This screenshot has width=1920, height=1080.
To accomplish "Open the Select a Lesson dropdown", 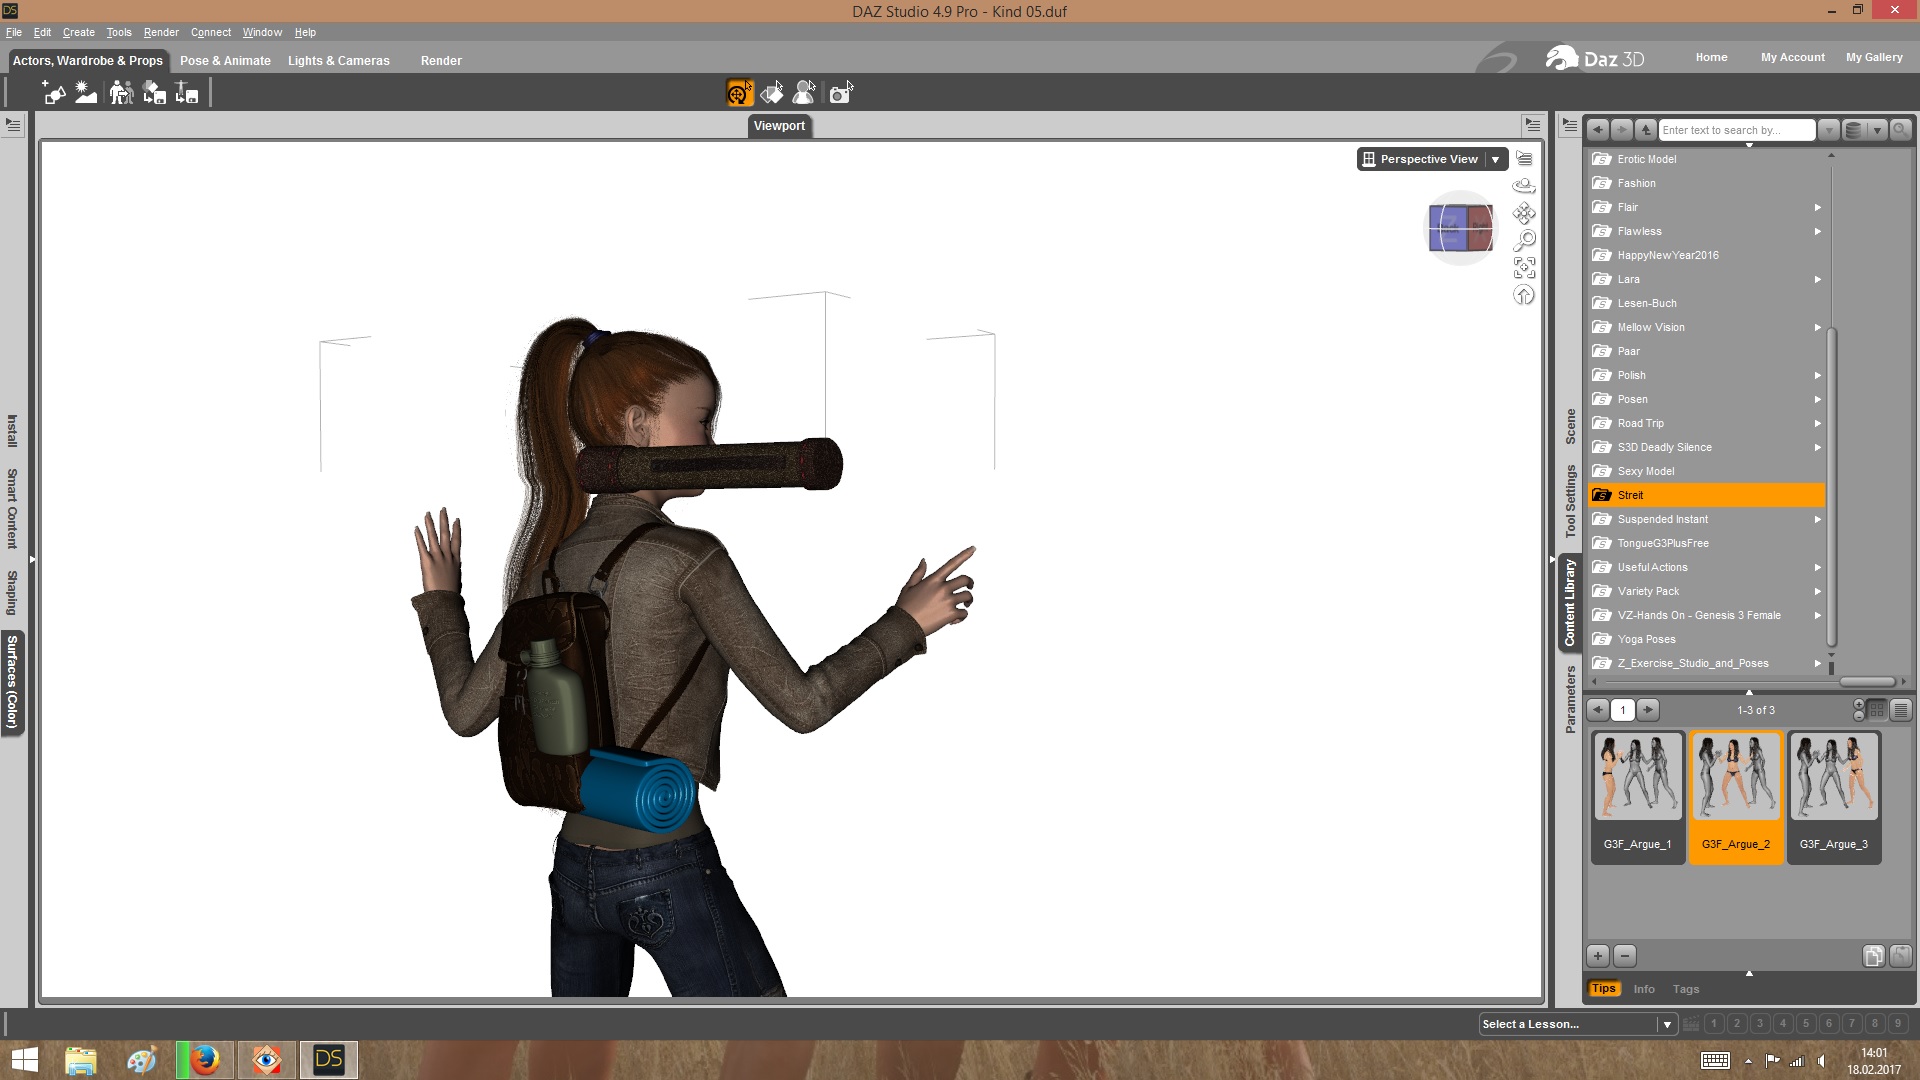I will 1666,1024.
